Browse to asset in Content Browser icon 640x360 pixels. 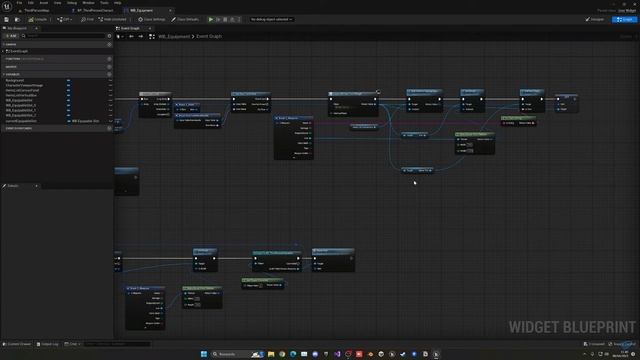coord(17,19)
